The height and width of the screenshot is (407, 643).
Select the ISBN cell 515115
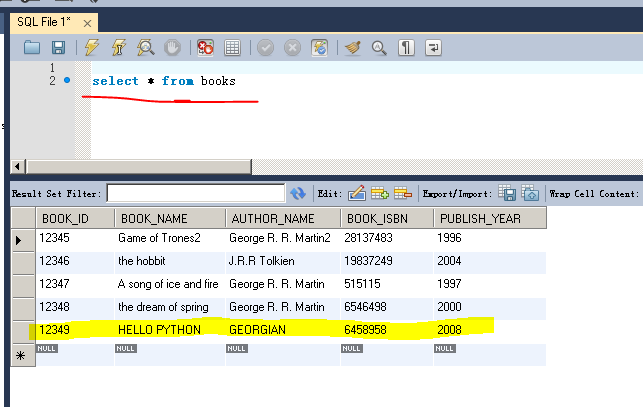[387, 284]
